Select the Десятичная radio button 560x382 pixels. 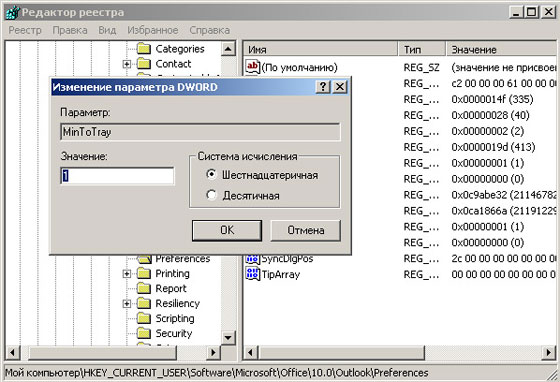pos(211,195)
